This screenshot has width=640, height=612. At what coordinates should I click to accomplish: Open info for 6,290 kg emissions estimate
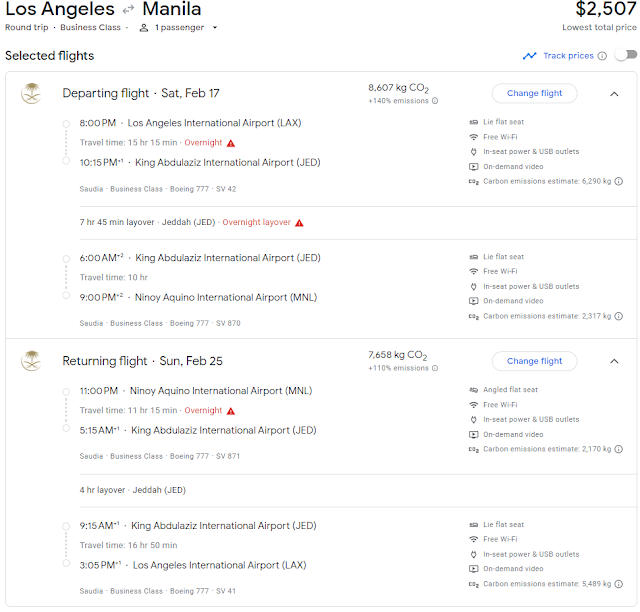coord(619,182)
